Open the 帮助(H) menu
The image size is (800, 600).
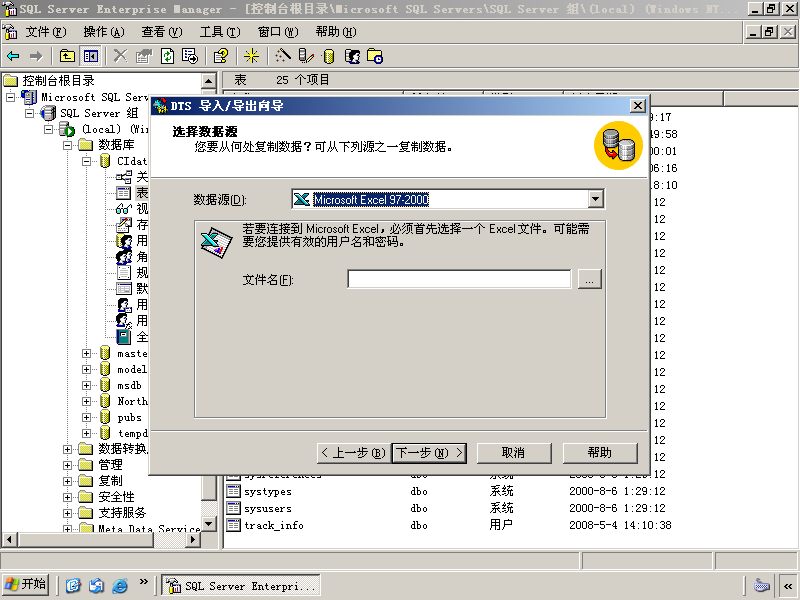336,32
